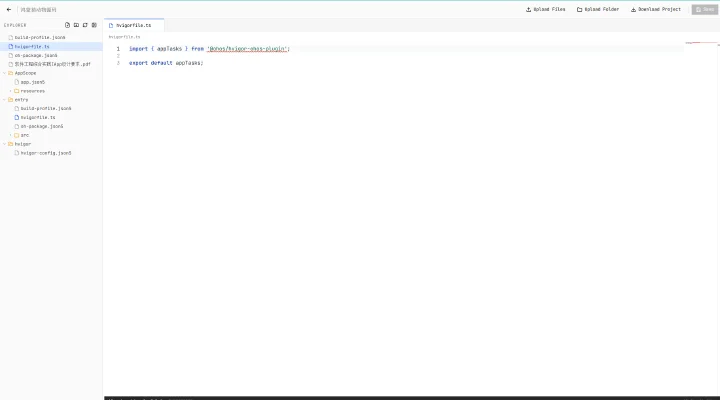Refresh the Explorer file tree
This screenshot has height=400, width=720.
point(85,25)
